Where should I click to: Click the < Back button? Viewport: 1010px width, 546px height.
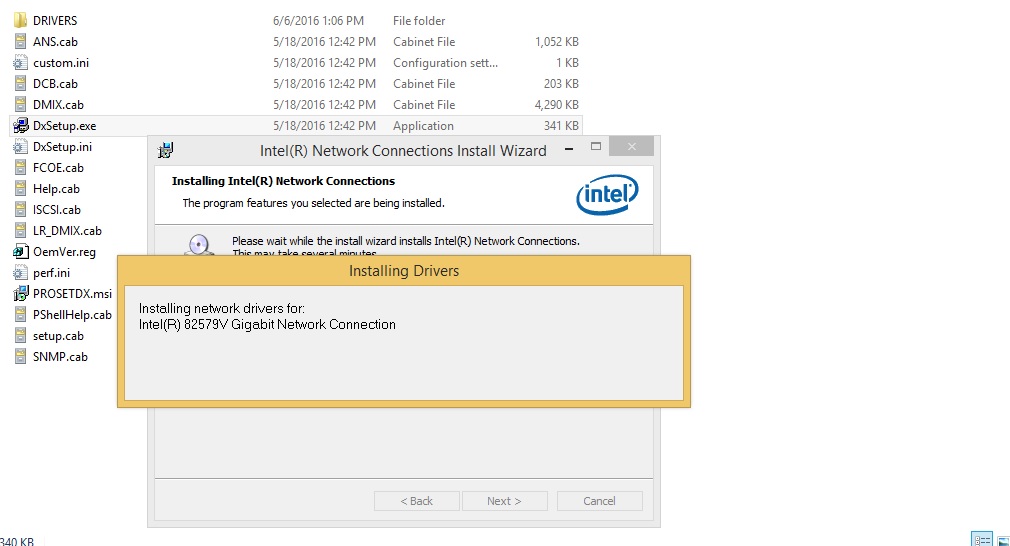pos(417,501)
